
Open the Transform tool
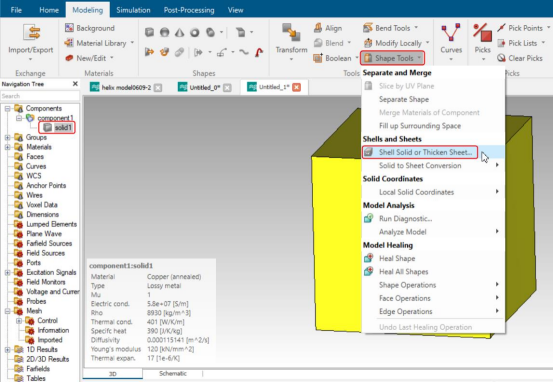291,42
